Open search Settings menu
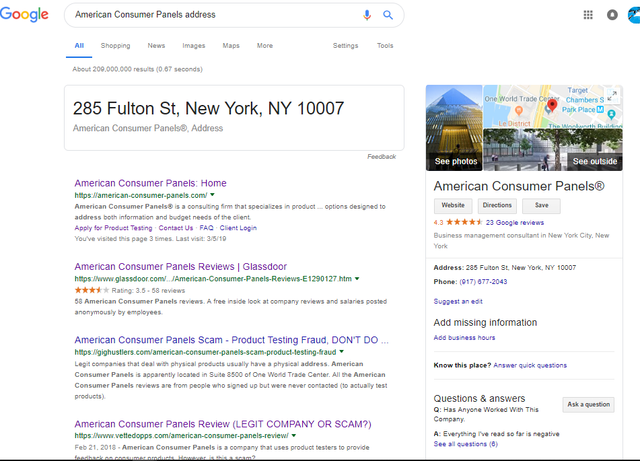 345,46
